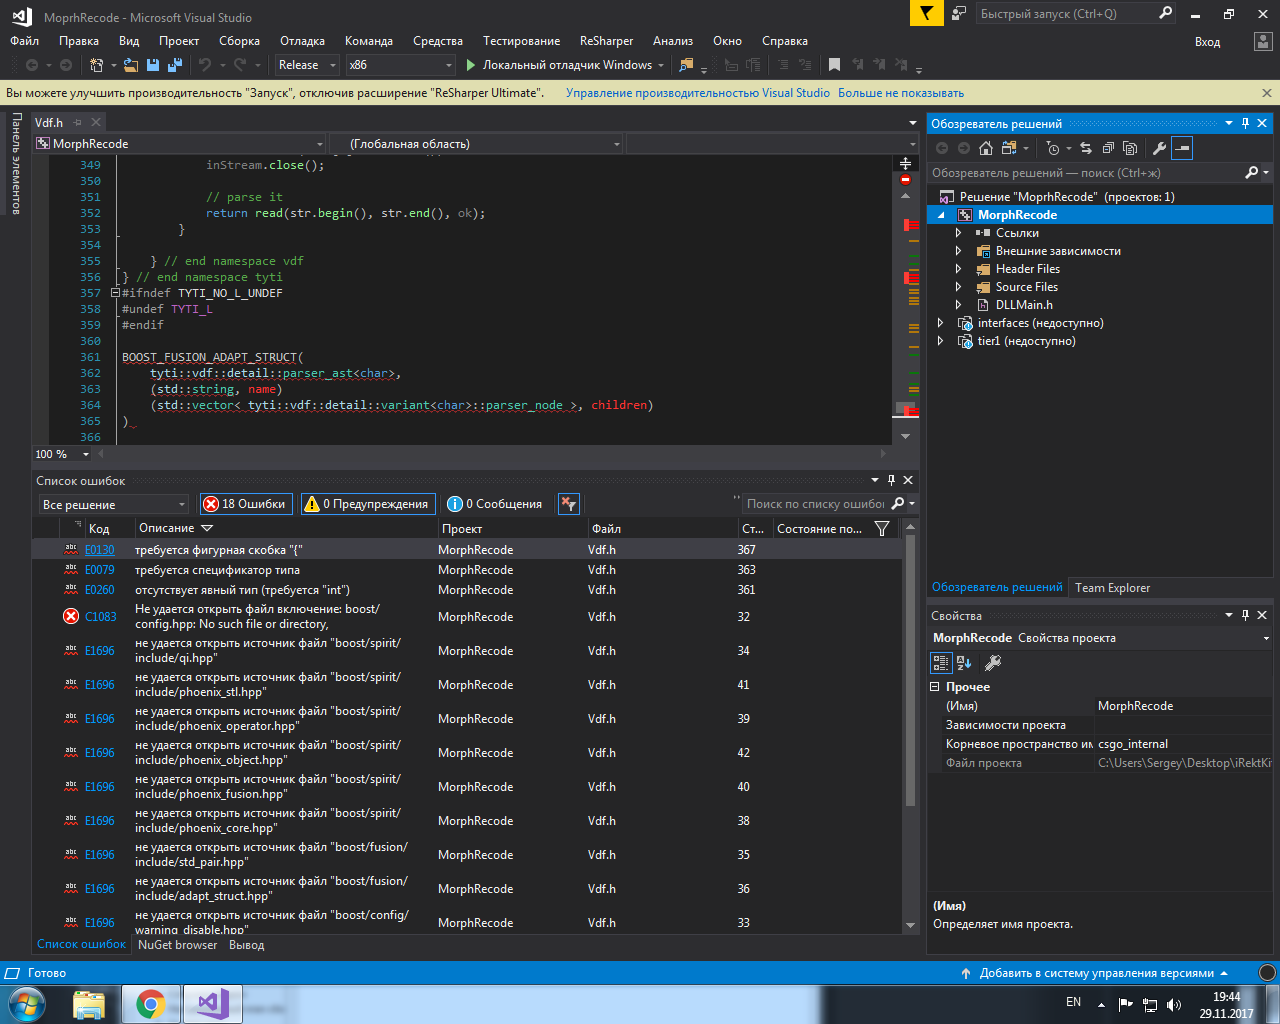Click pending changes filter clock icon

pyautogui.click(x=1053, y=148)
